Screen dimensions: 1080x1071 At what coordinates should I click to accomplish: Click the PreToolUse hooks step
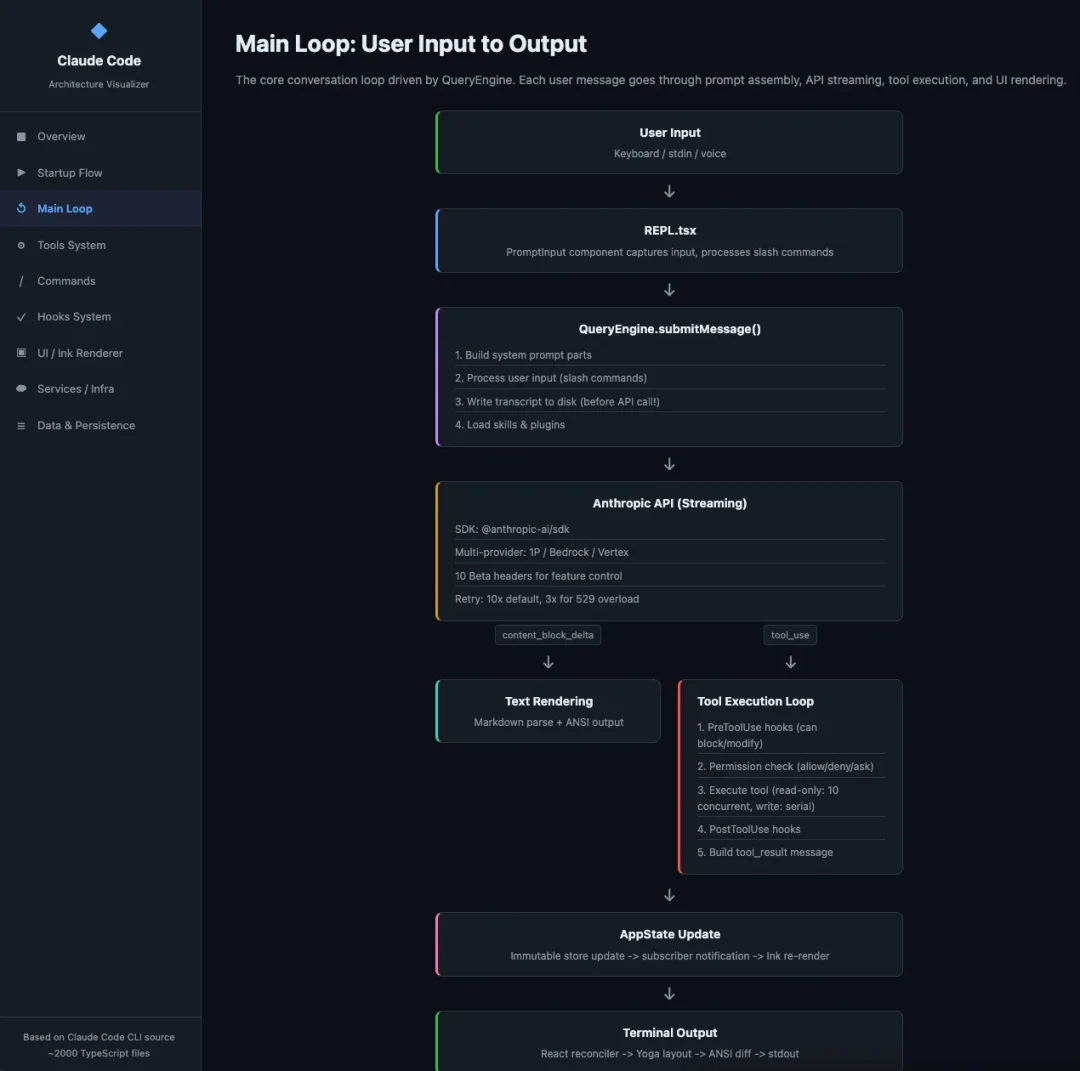pyautogui.click(x=791, y=735)
